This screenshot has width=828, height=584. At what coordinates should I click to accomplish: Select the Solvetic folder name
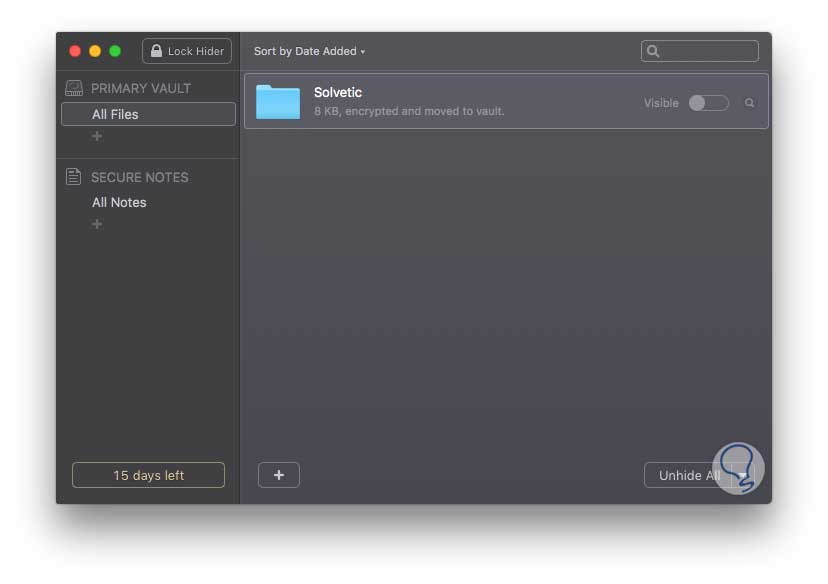pos(338,92)
